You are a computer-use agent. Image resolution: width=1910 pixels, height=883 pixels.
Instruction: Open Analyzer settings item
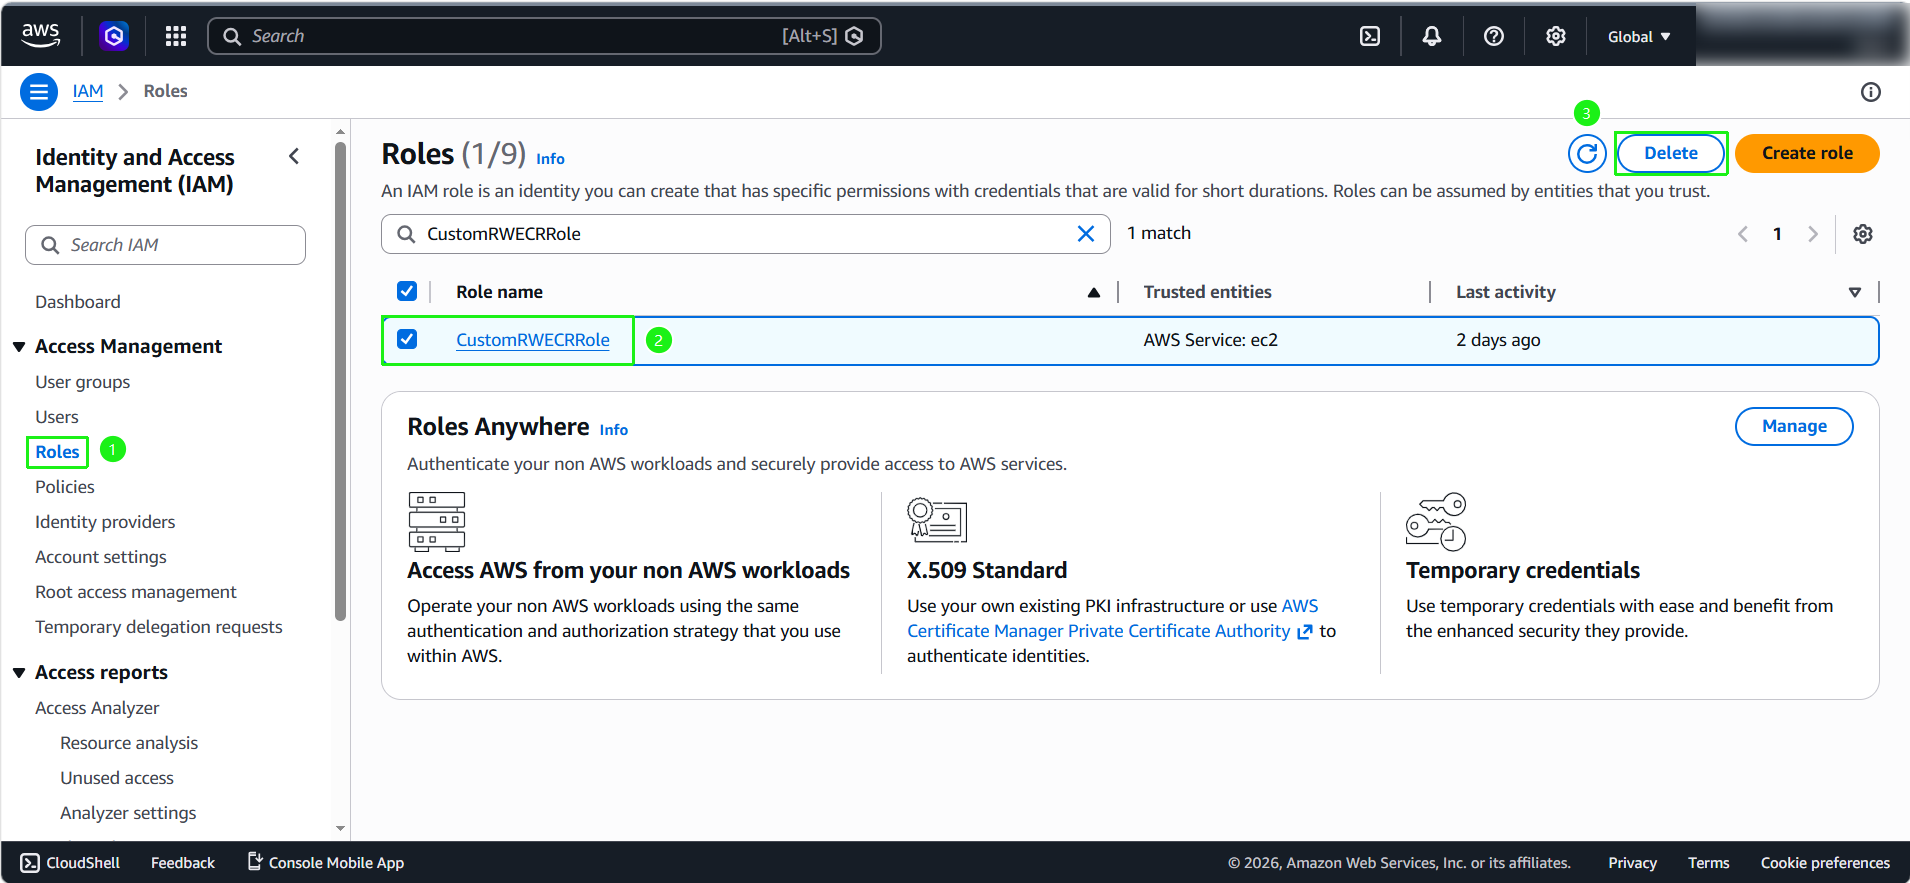(x=128, y=813)
